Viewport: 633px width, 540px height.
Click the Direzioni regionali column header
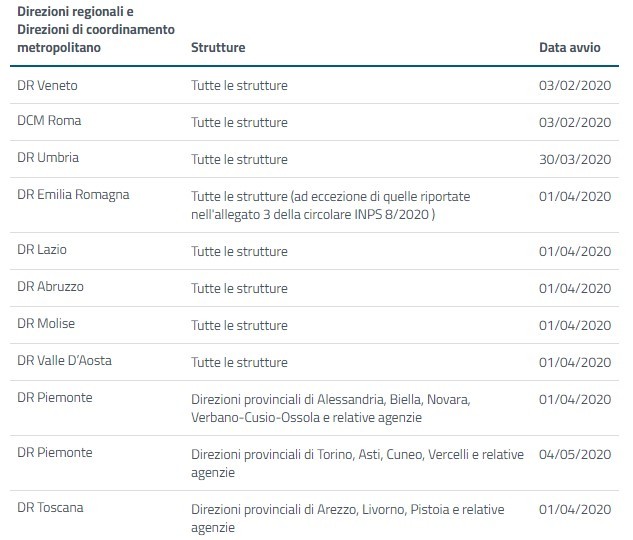82,30
